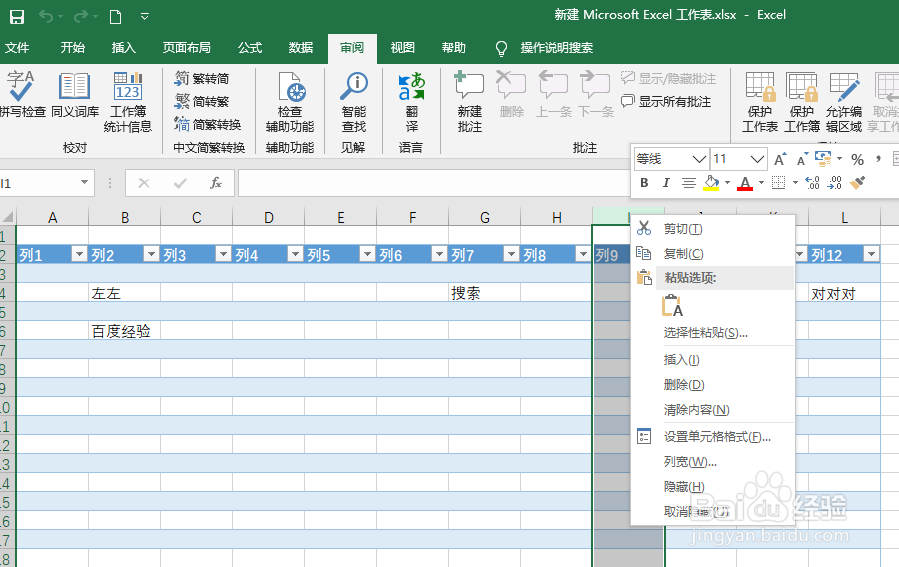Switch to the 插入 tab
Image resolution: width=899 pixels, height=567 pixels.
123,48
